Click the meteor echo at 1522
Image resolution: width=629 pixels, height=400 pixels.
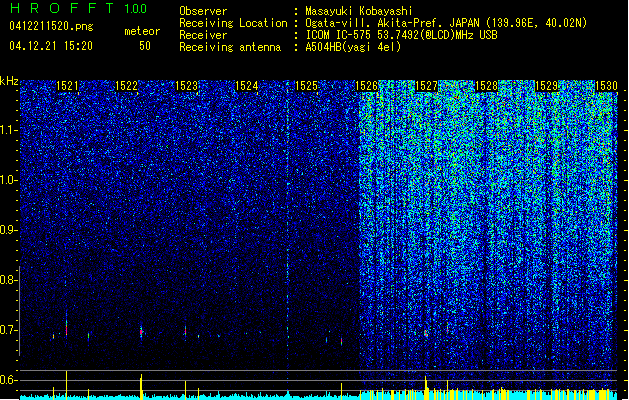point(141,332)
